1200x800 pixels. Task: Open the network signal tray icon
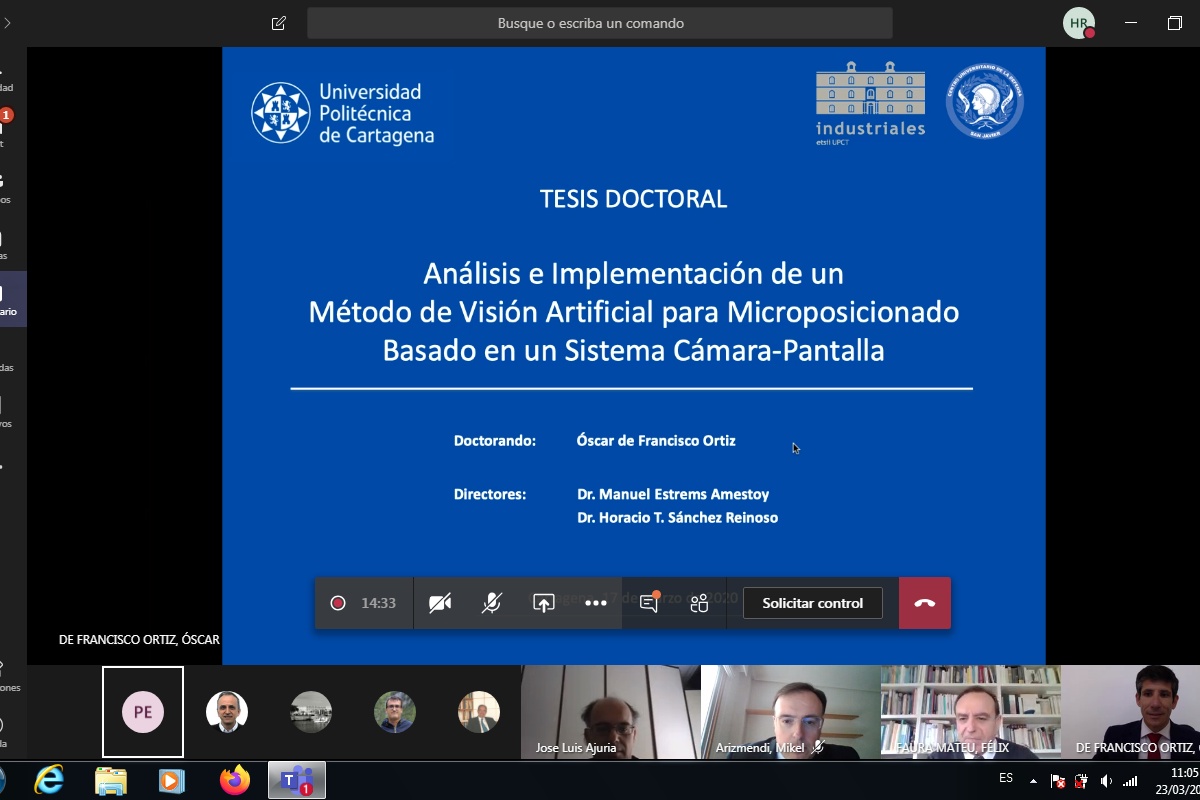(x=1130, y=781)
